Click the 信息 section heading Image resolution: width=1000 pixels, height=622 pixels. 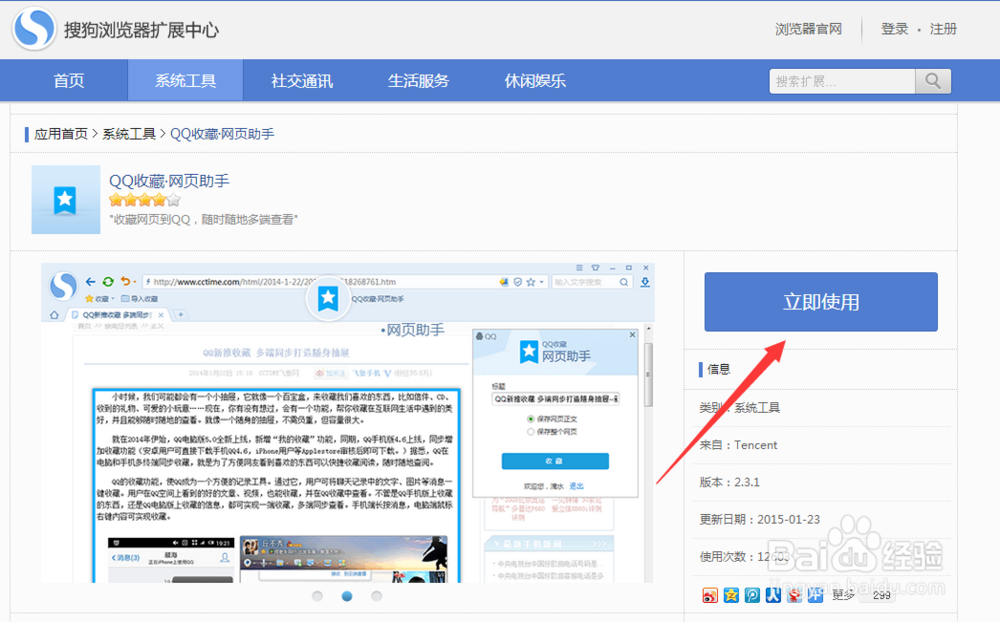click(719, 369)
